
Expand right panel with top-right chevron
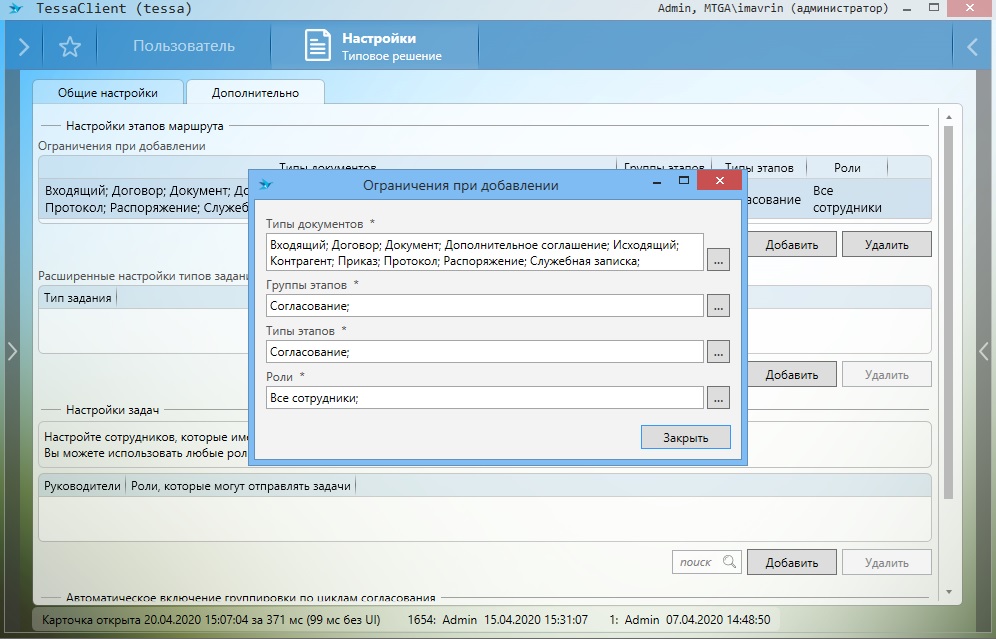(x=972, y=47)
